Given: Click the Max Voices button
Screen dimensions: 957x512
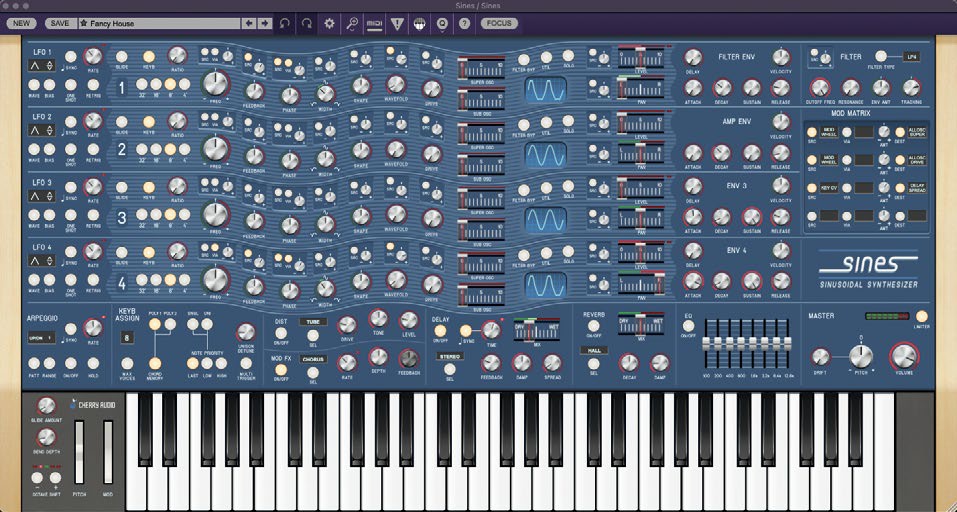Looking at the screenshot, I should tap(128, 363).
